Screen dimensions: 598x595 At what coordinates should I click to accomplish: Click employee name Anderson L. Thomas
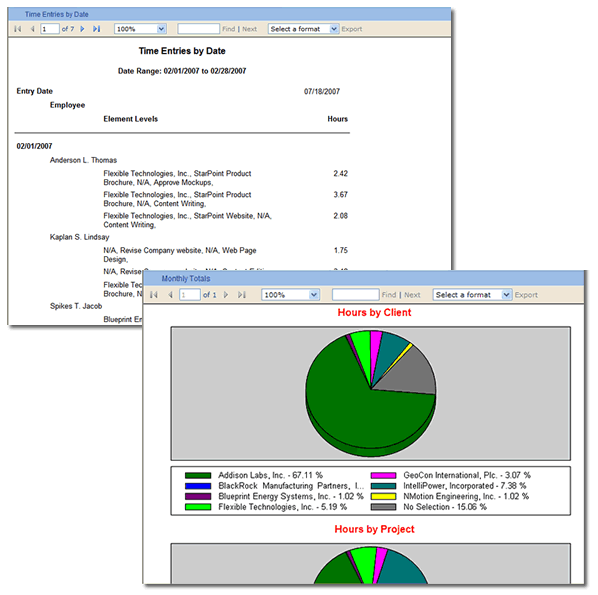[x=83, y=160]
